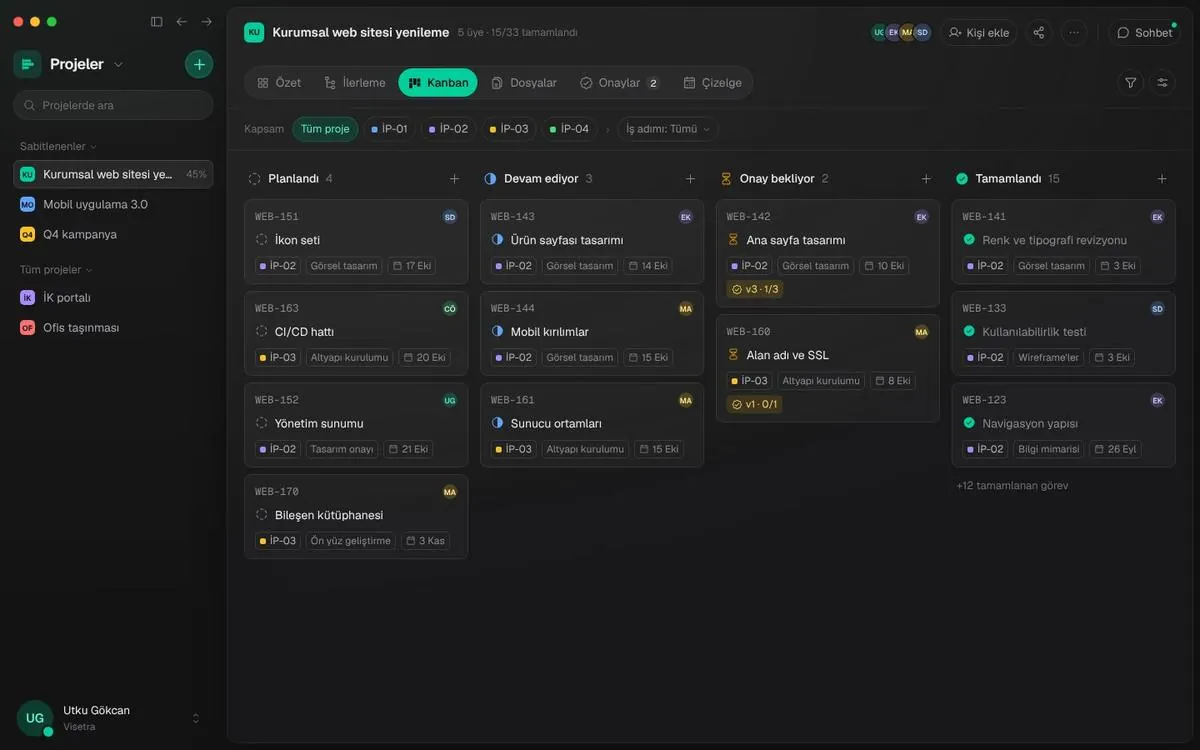Viewport: 1200px width, 750px height.
Task: Click the KU project badge in header
Action: [x=254, y=32]
